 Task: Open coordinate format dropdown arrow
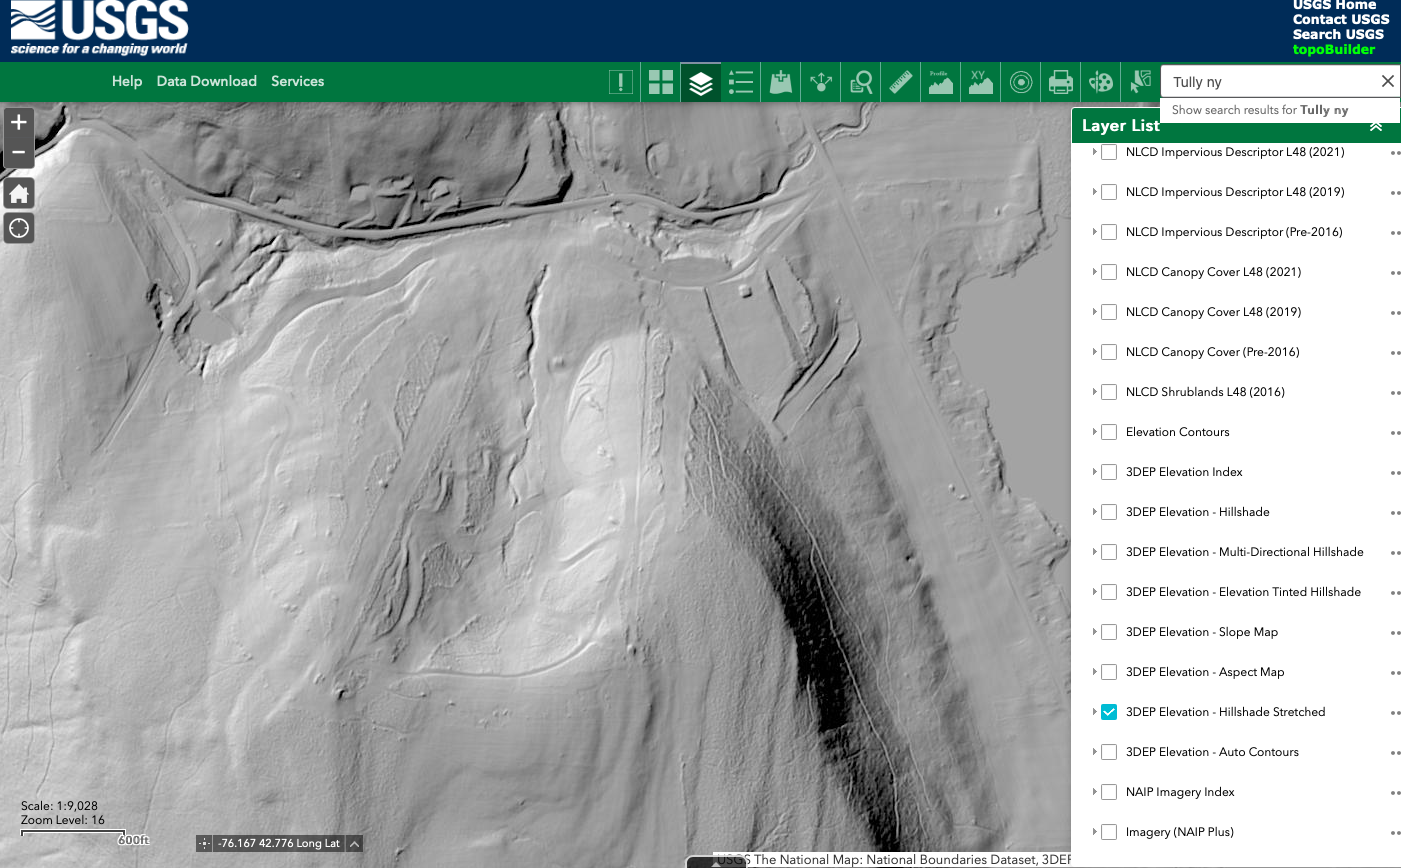354,844
